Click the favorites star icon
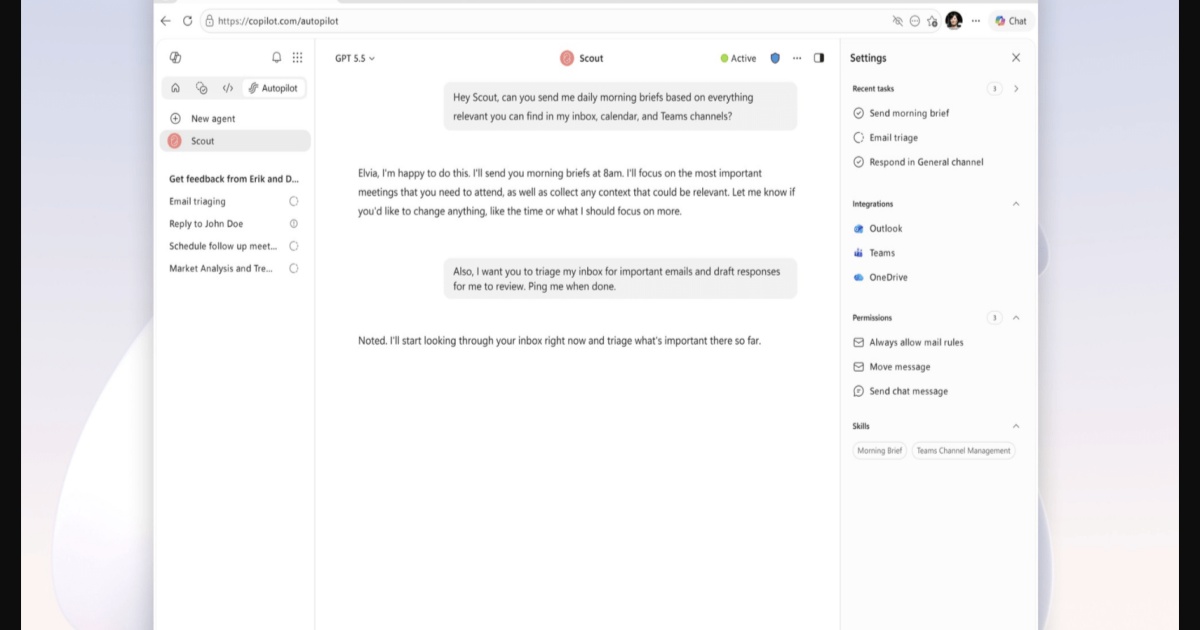The image size is (1200, 630). pos(932,20)
